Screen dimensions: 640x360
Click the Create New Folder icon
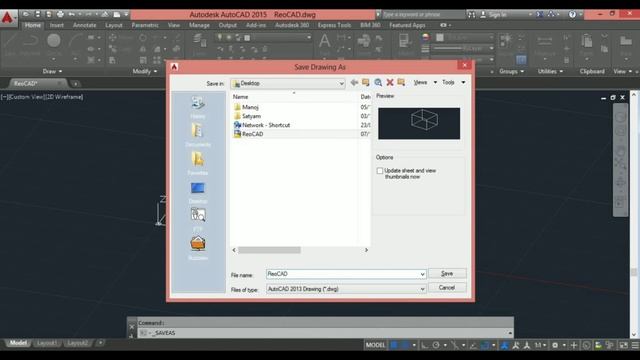point(401,82)
